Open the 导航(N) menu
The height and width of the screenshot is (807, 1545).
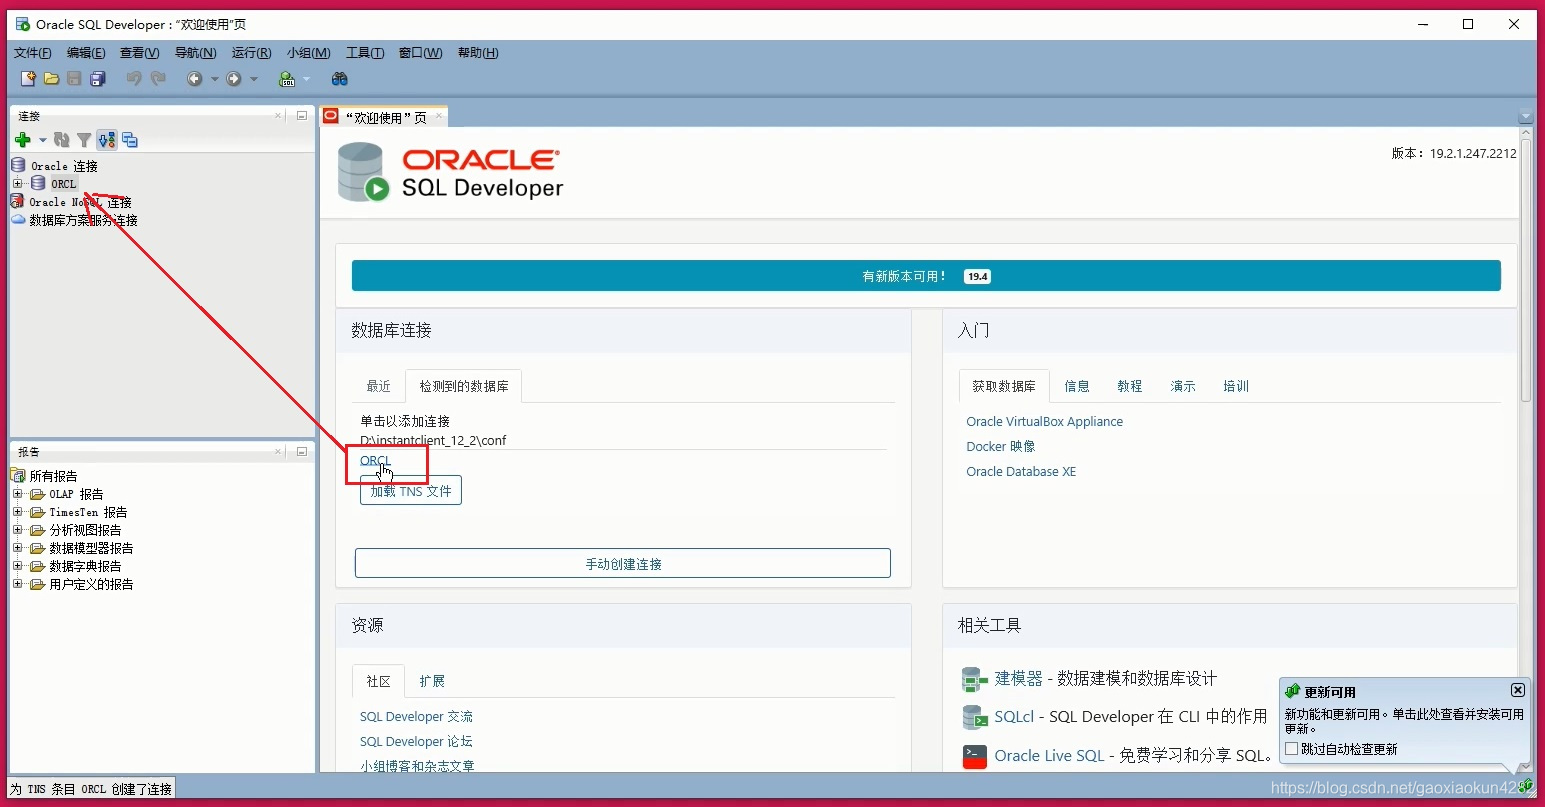tap(196, 53)
